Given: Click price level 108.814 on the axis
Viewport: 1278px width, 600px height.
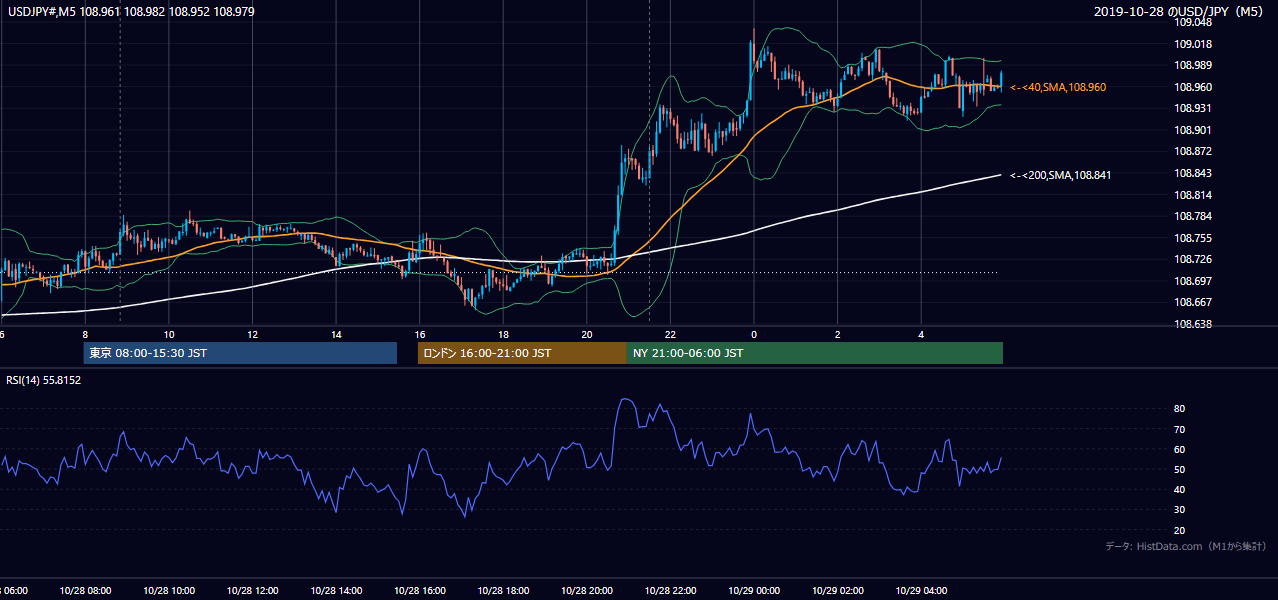Looking at the screenshot, I should (1192, 195).
